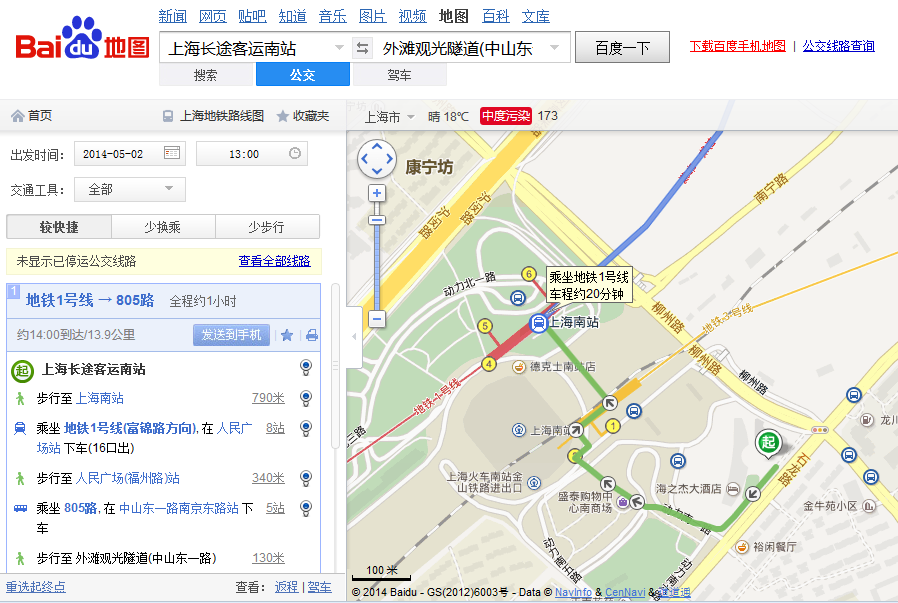Print the route with the printer icon

(x=312, y=335)
